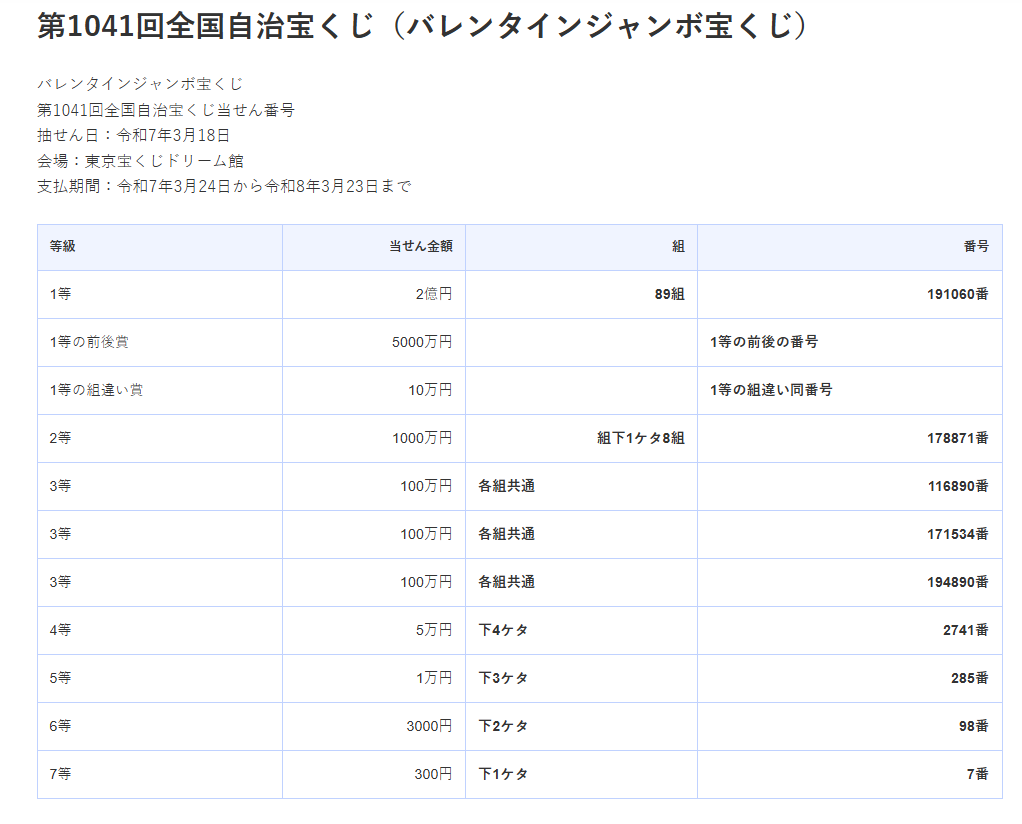Select the number 285番
The width and height of the screenshot is (1022, 824).
[x=970, y=678]
